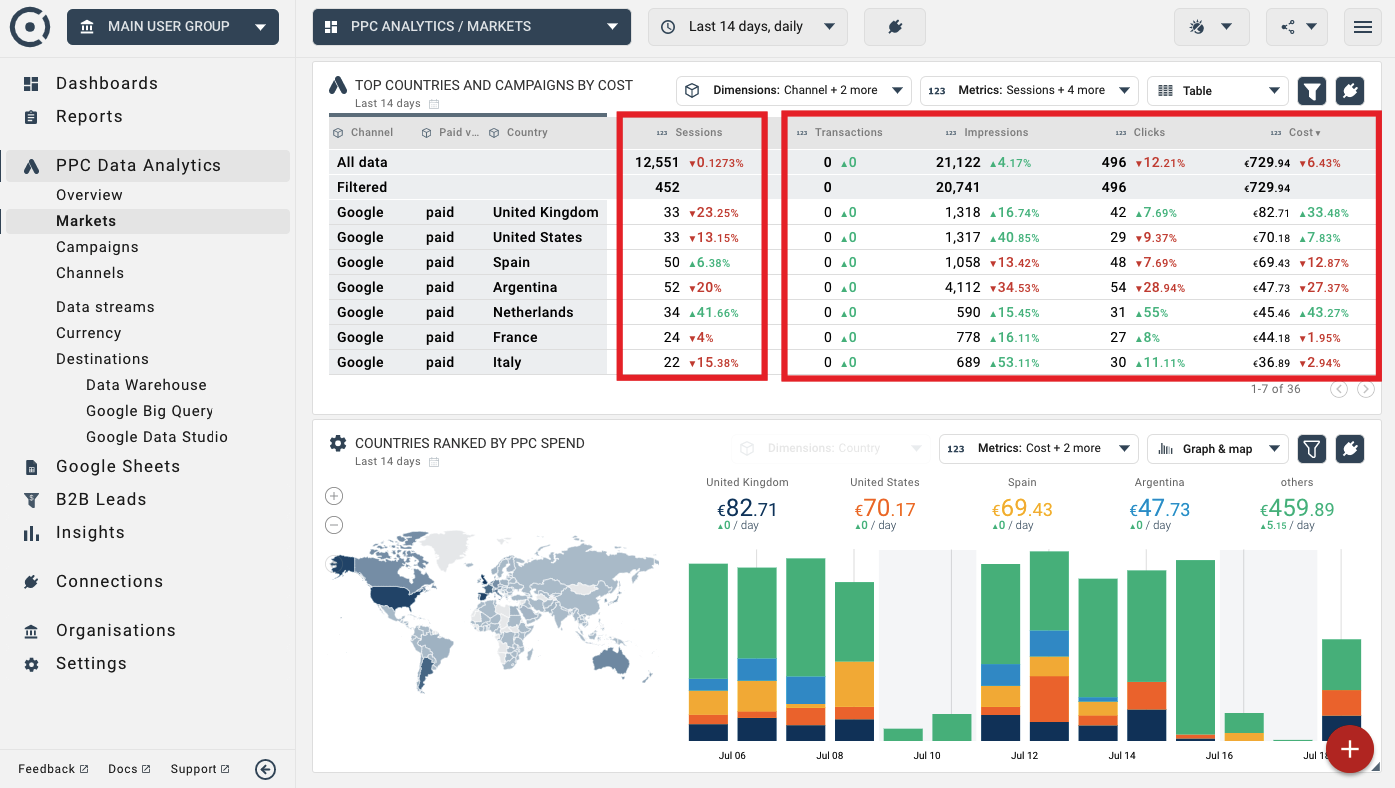1395x788 pixels.
Task: Expand PPC Analytics / Markets dropdown
Action: click(472, 27)
